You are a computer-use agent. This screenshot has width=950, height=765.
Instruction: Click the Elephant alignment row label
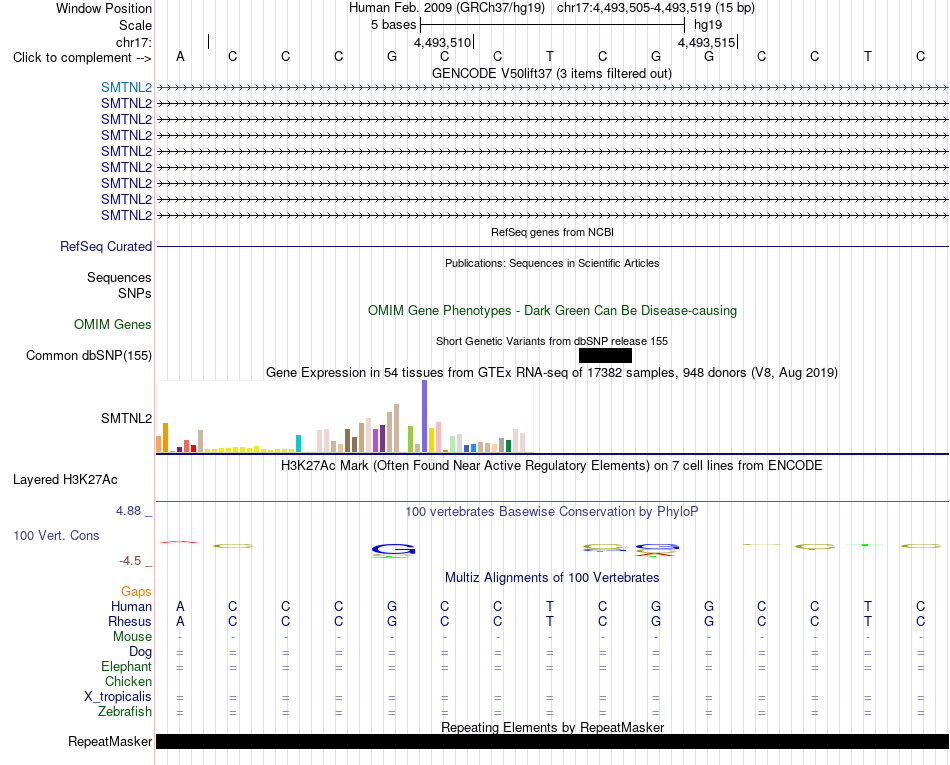coord(126,667)
